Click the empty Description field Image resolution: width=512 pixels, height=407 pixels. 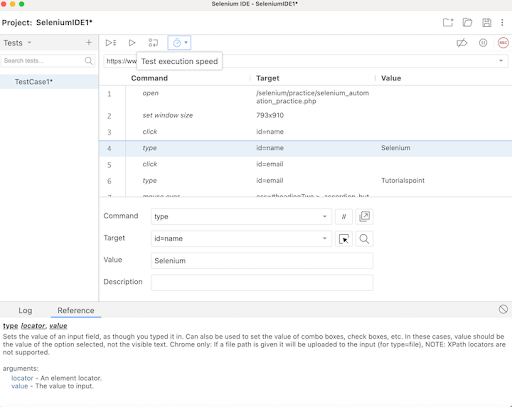tap(262, 283)
